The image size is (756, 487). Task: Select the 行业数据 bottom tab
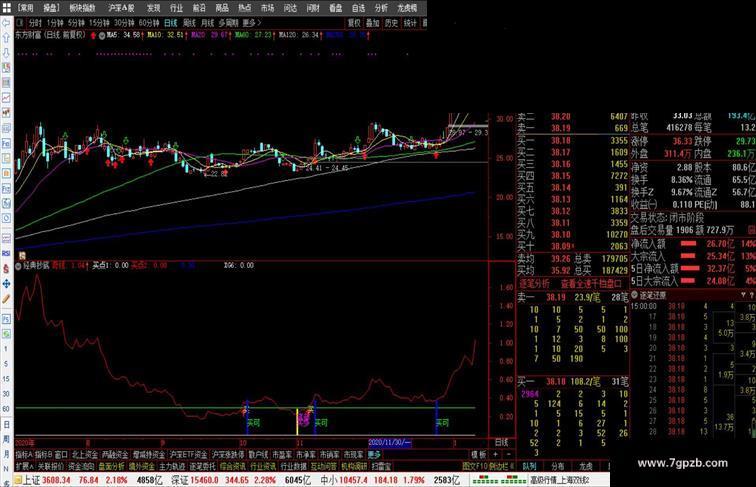click(294, 466)
